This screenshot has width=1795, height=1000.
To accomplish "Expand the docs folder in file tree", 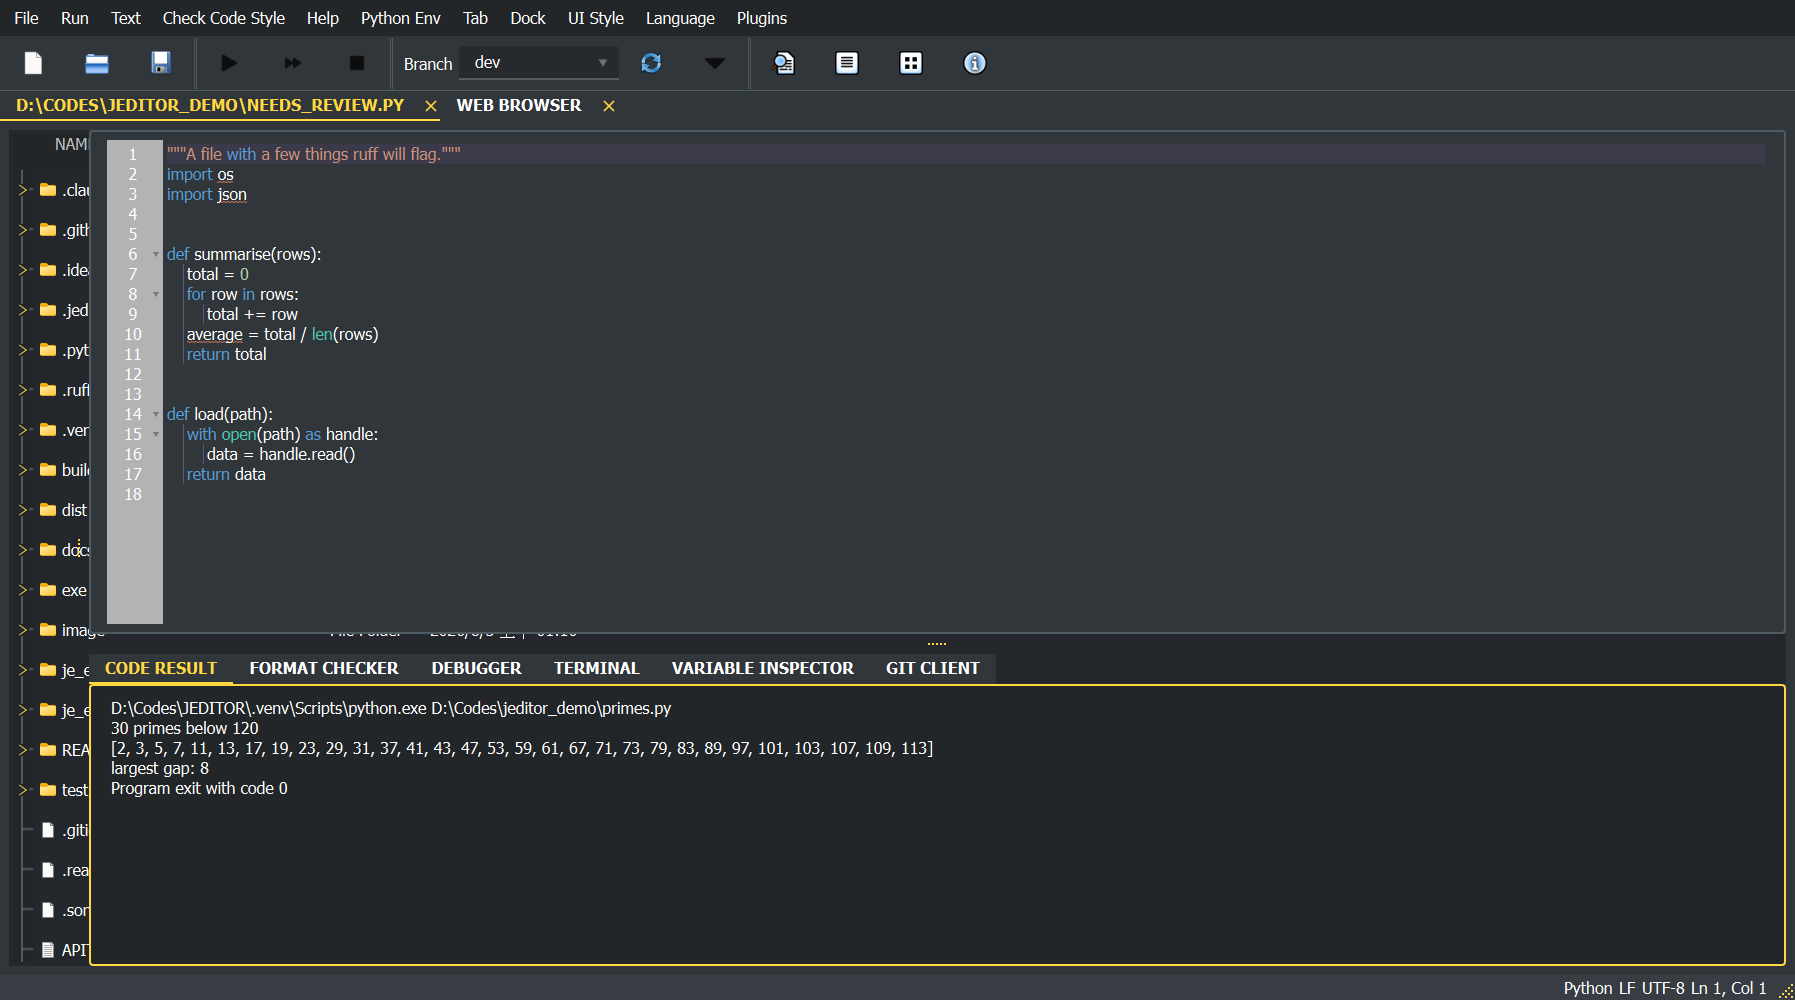I will tap(23, 550).
